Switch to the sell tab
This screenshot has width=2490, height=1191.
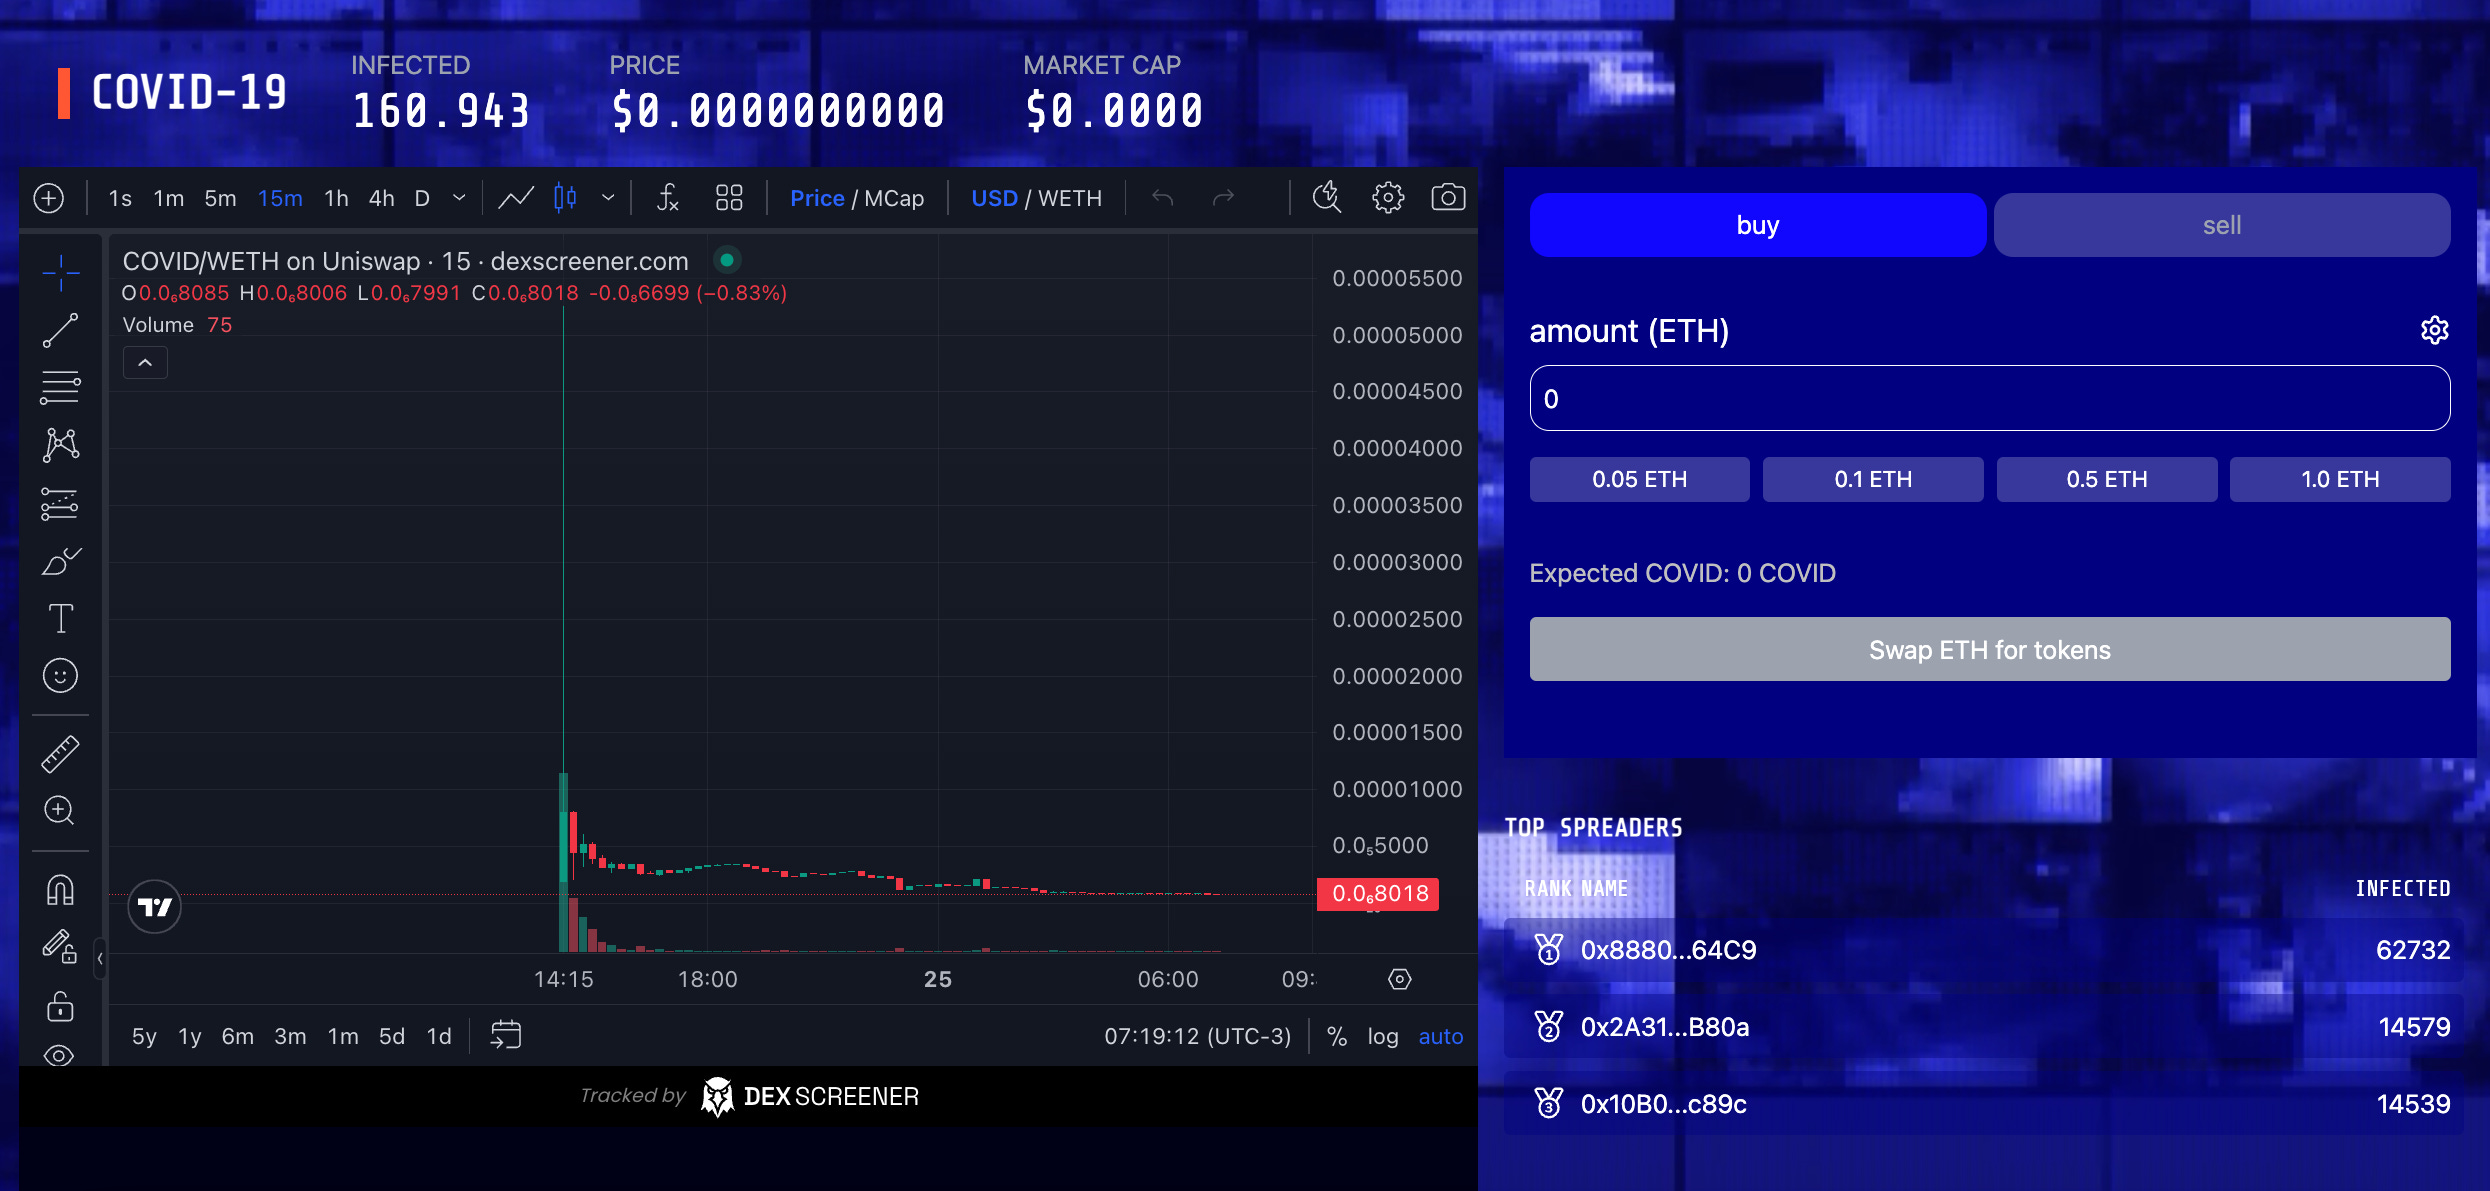coord(2221,225)
